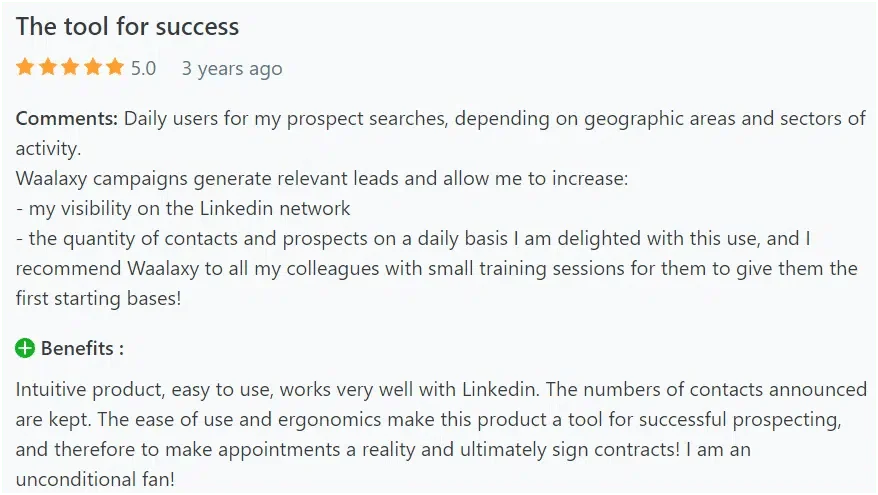Image resolution: width=878 pixels, height=495 pixels.
Task: Click the 3 years ago timestamp
Action: 232,69
